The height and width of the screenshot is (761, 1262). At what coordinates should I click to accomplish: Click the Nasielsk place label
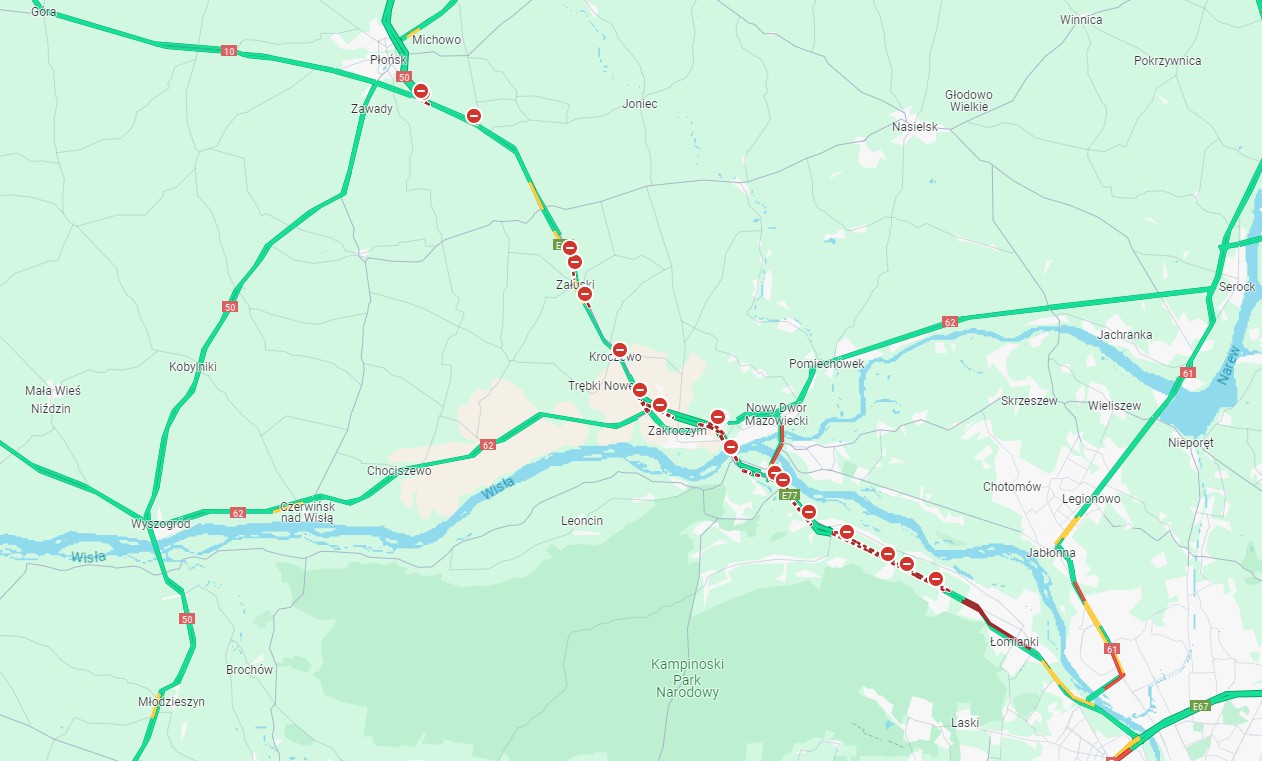click(915, 127)
